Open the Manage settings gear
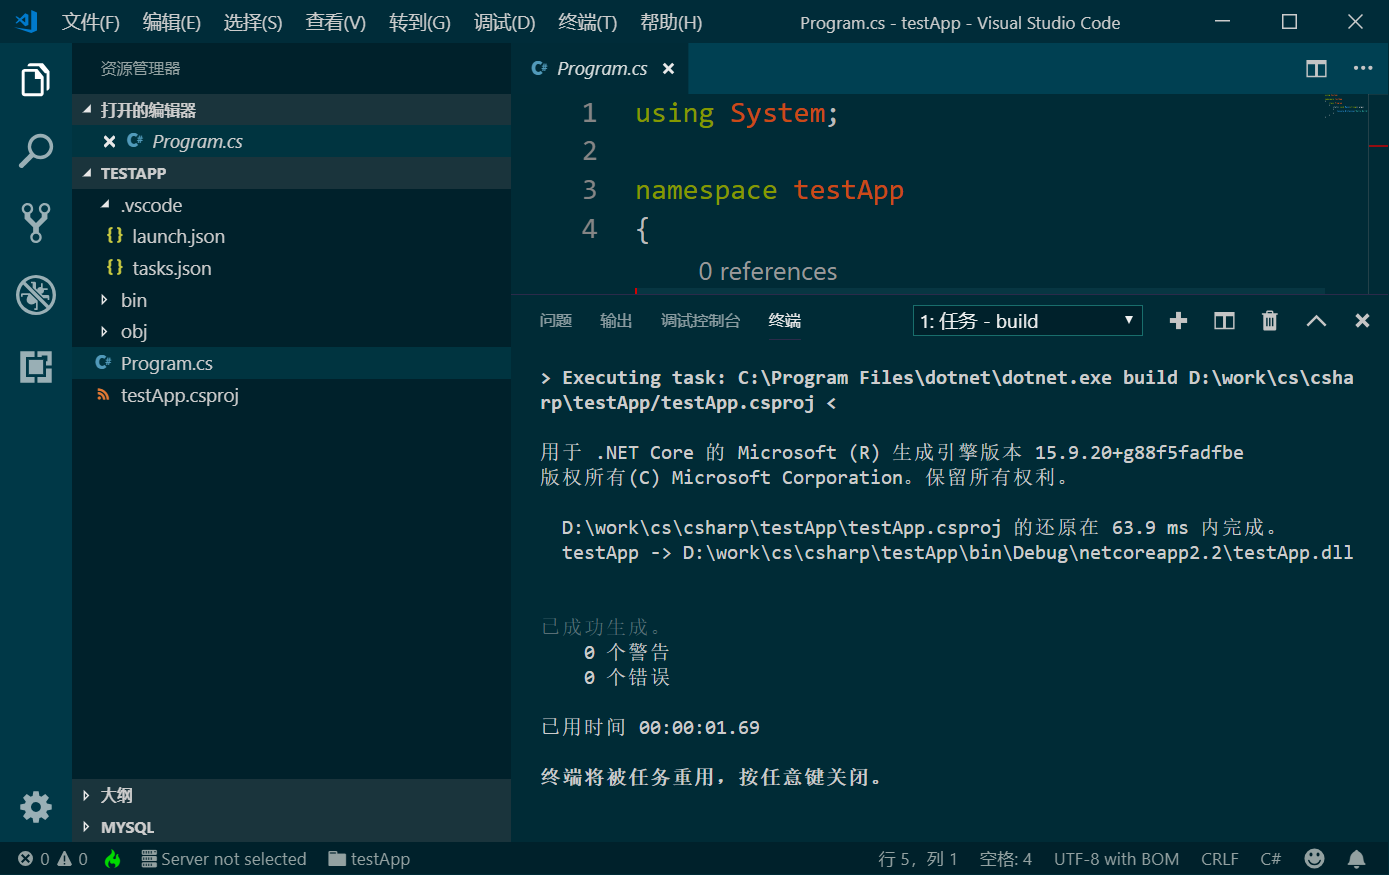The width and height of the screenshot is (1389, 875). point(36,806)
